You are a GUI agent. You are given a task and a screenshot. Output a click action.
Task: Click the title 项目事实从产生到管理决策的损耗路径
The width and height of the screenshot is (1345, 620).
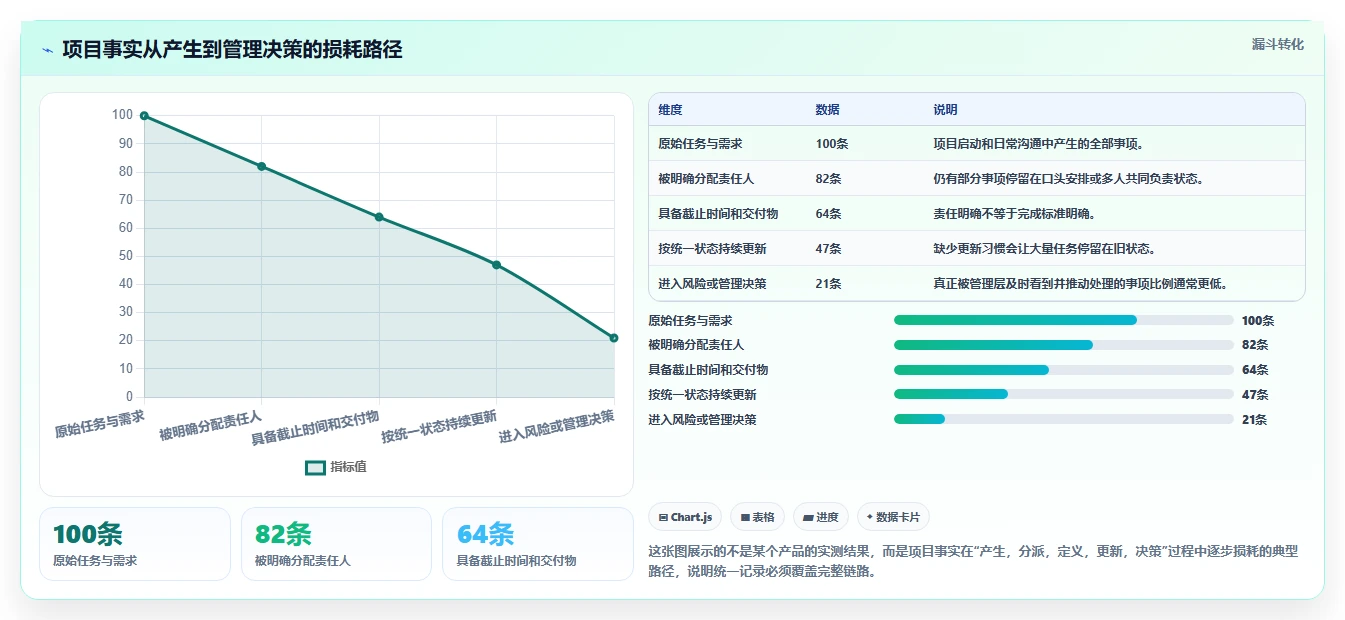[232, 49]
